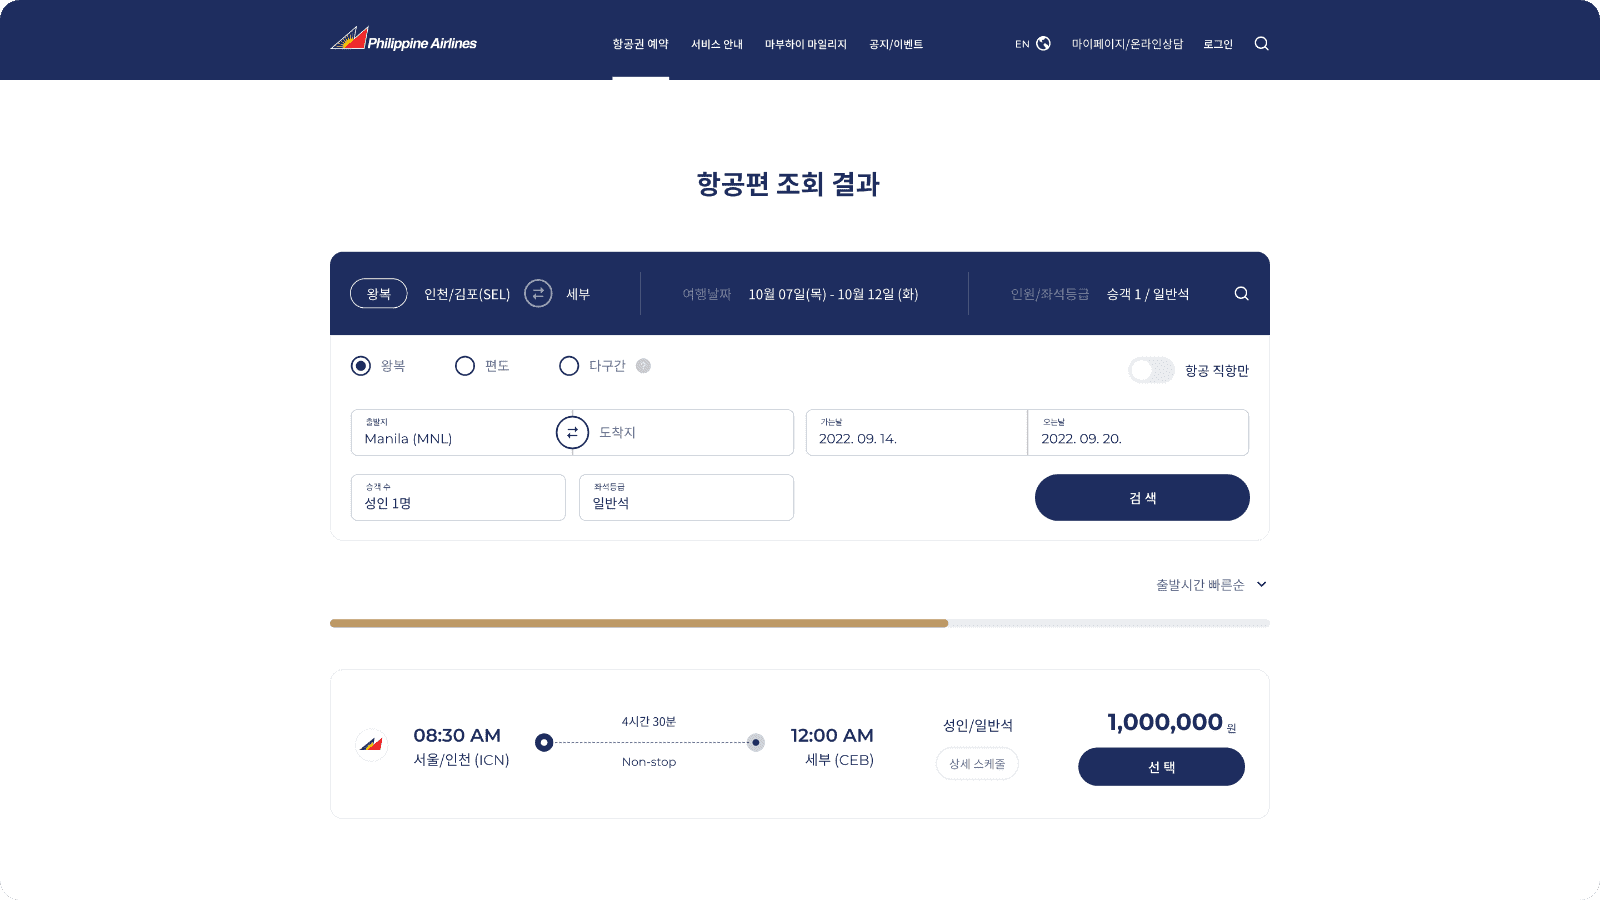Click 인천/김포(SEL) in summary bar
The height and width of the screenshot is (900, 1600).
[x=467, y=294]
